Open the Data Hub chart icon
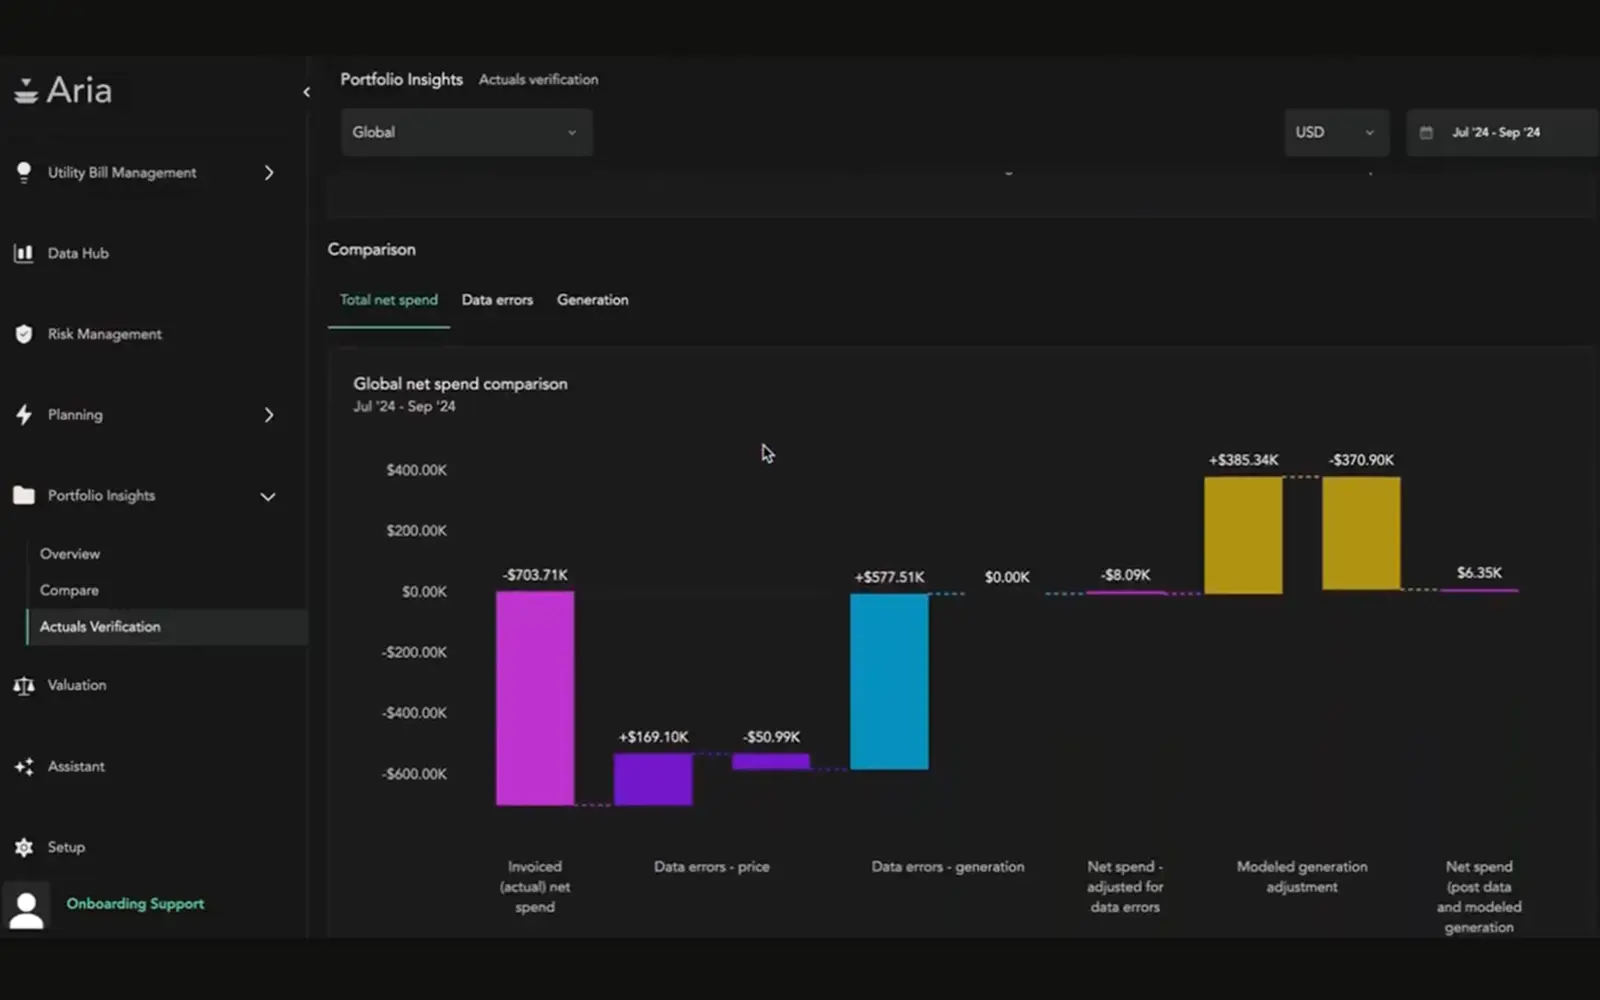Screen dimensions: 1600x1000 click(24, 253)
